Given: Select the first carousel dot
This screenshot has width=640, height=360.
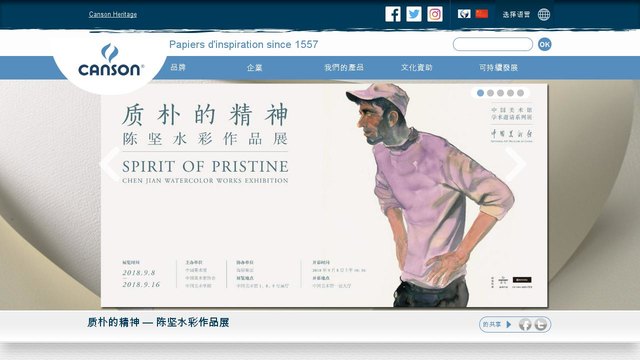Looking at the screenshot, I should (480, 93).
